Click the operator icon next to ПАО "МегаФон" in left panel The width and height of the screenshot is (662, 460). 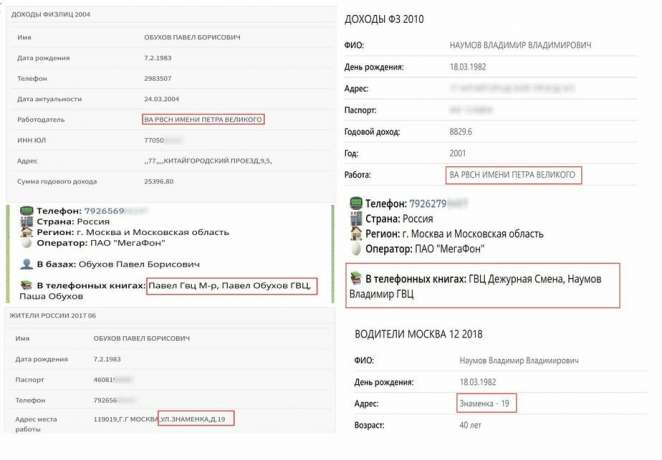tap(28, 243)
